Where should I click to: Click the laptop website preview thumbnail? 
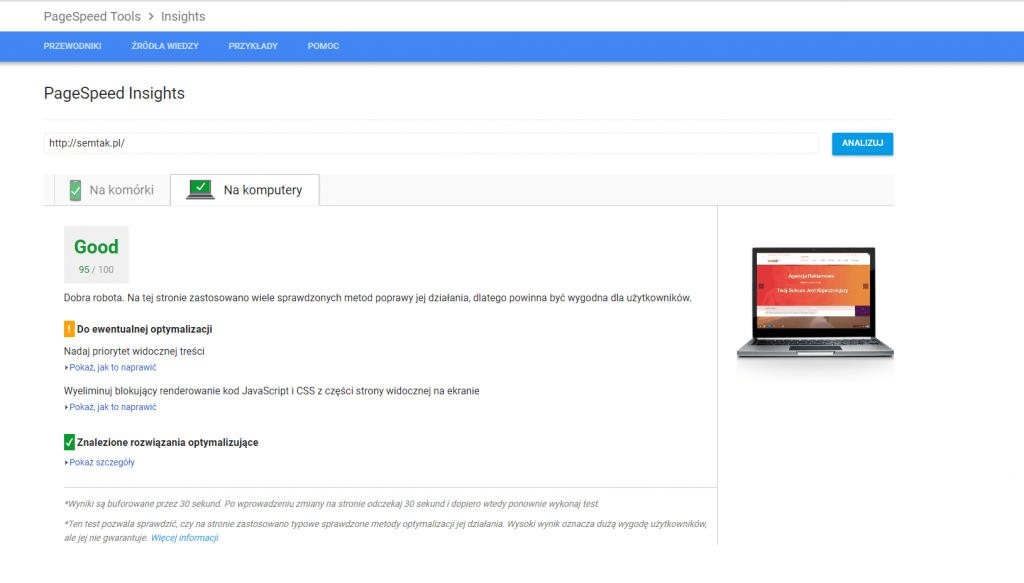click(814, 302)
